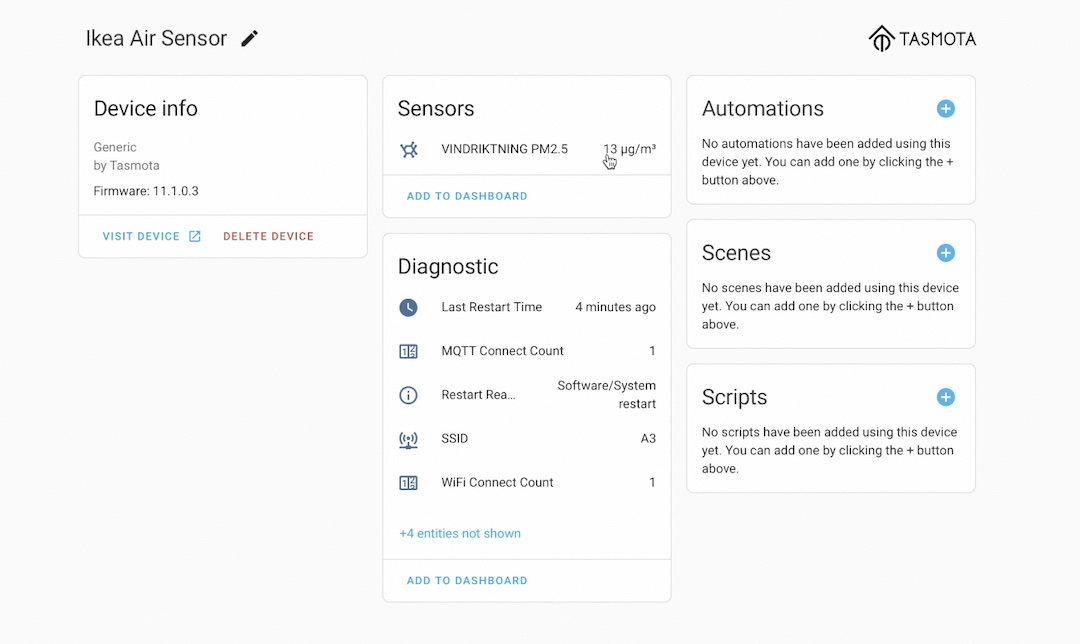Click the counter icon beside MQTT Connect Count
Screen dimensions: 1080x644
click(x=408, y=351)
